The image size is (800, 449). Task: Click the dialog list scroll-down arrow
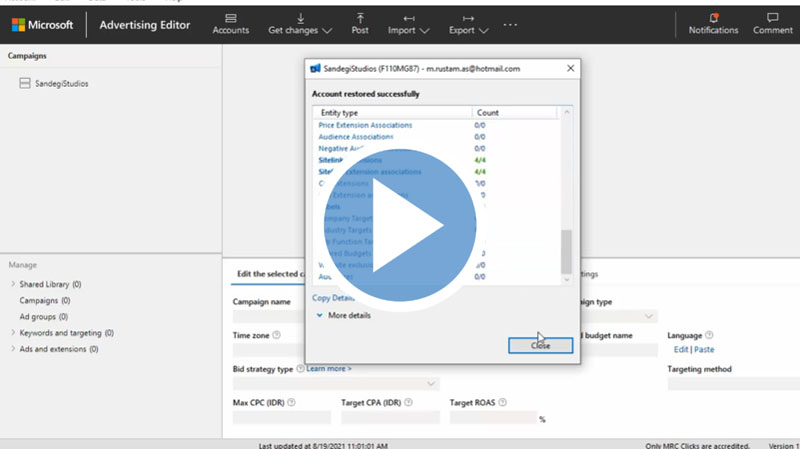(566, 280)
